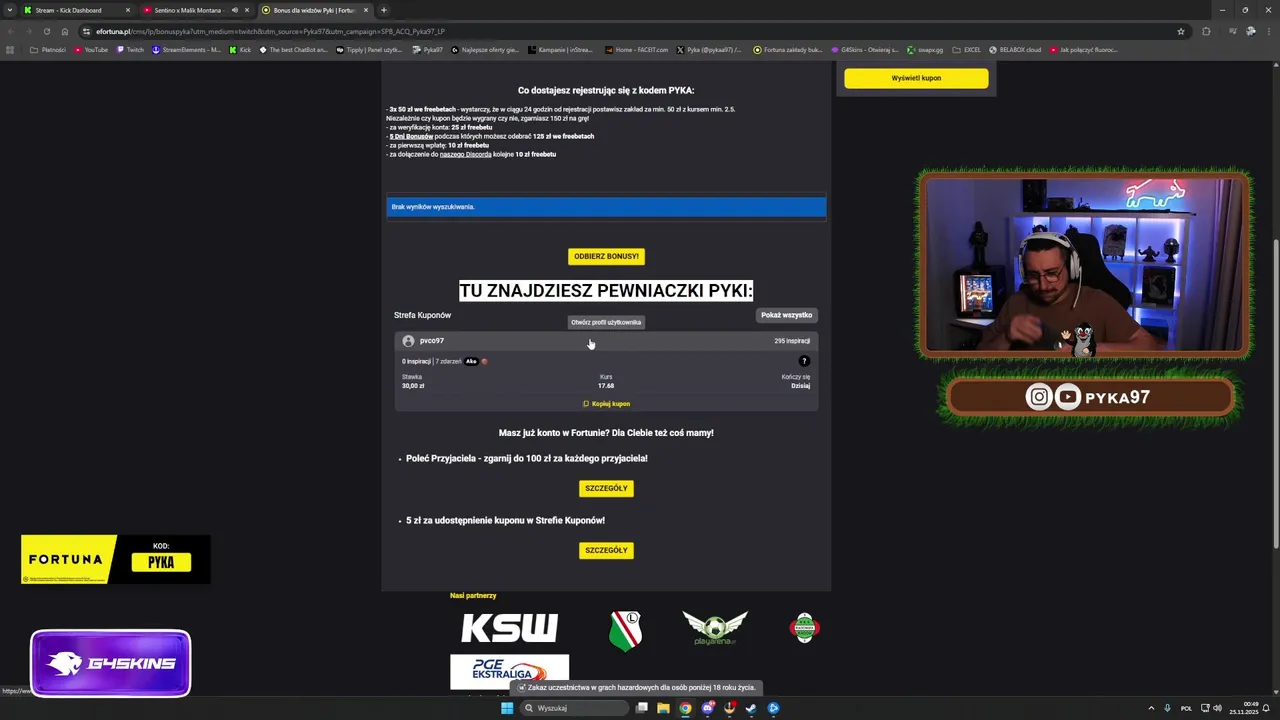Open the swapx.gg bookmark

click(x=925, y=50)
